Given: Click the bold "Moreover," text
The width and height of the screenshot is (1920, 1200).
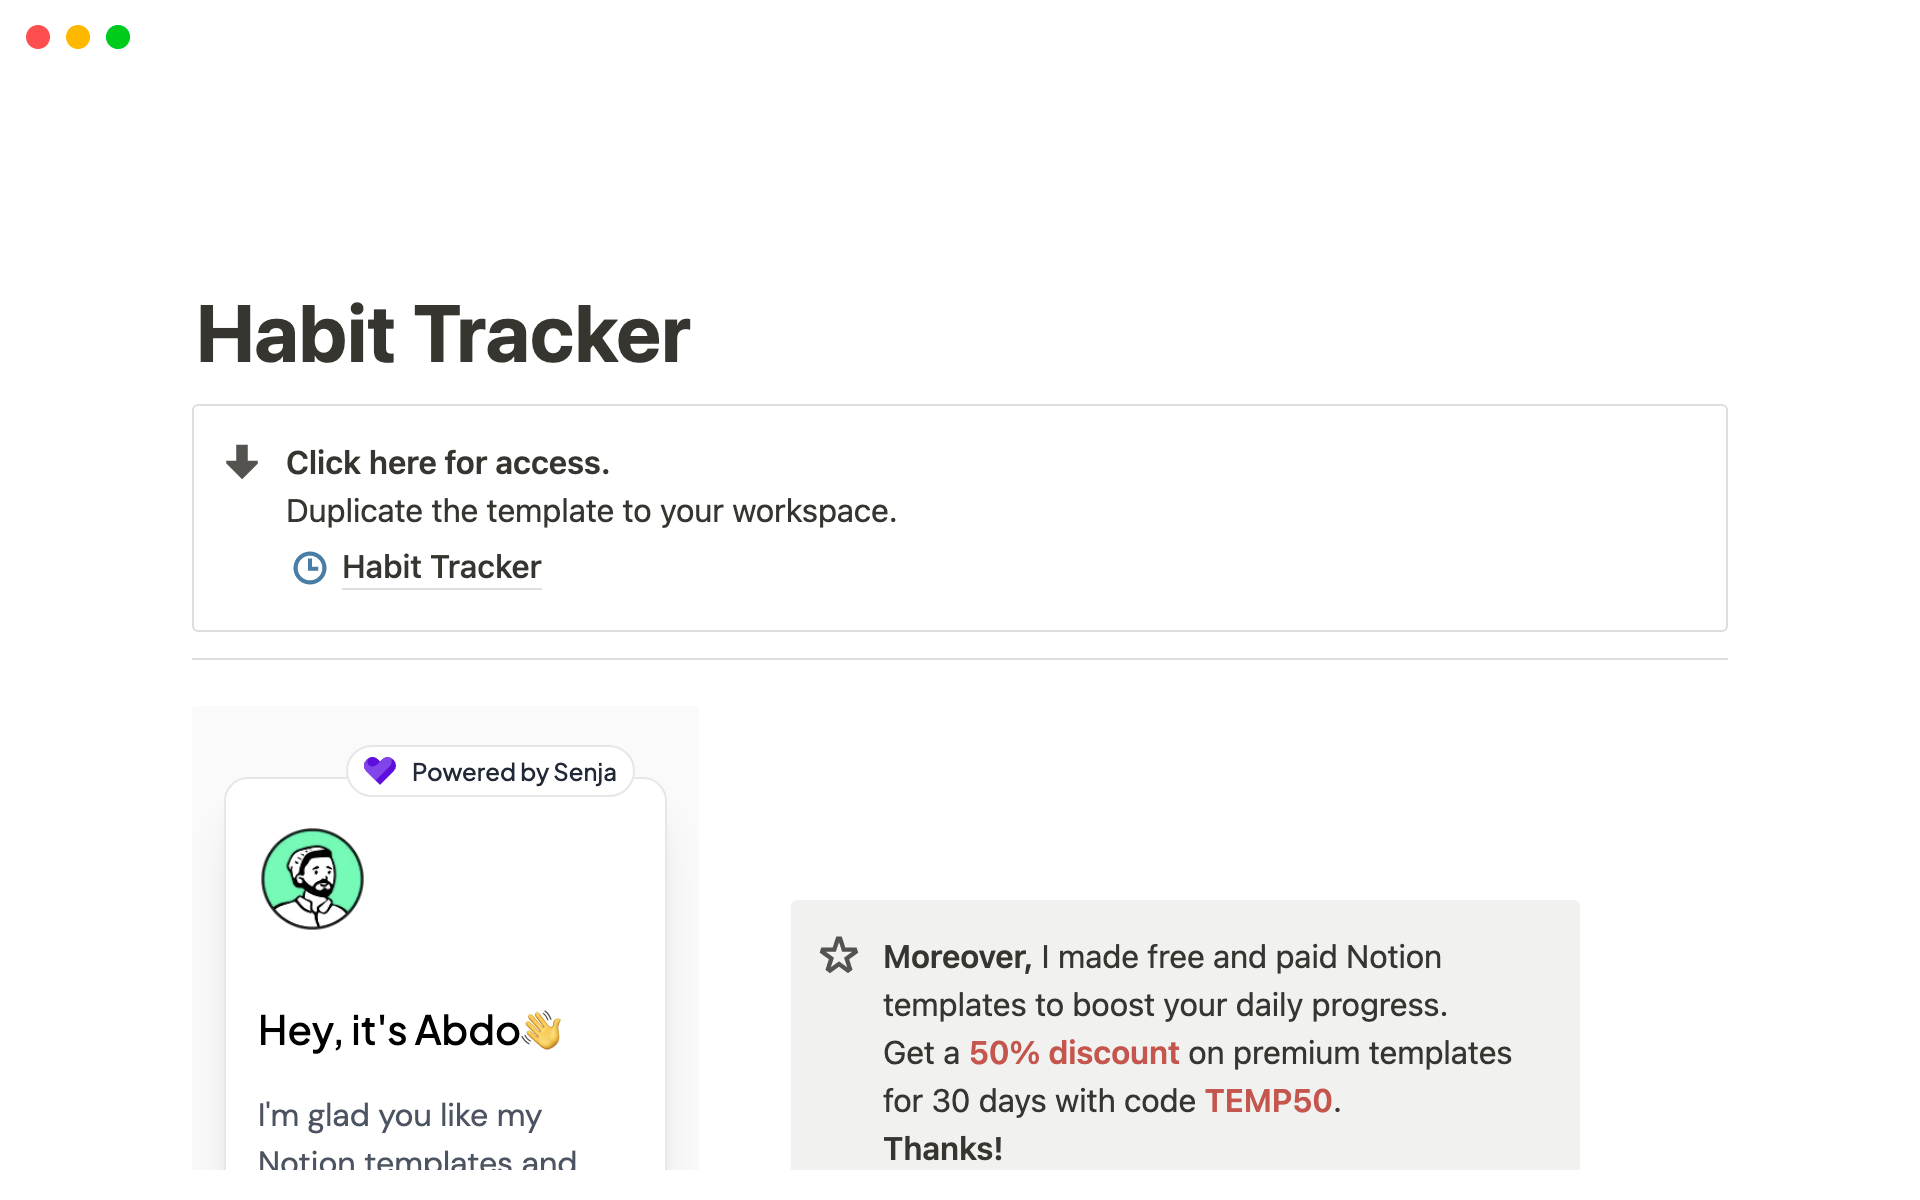Looking at the screenshot, I should coord(957,957).
